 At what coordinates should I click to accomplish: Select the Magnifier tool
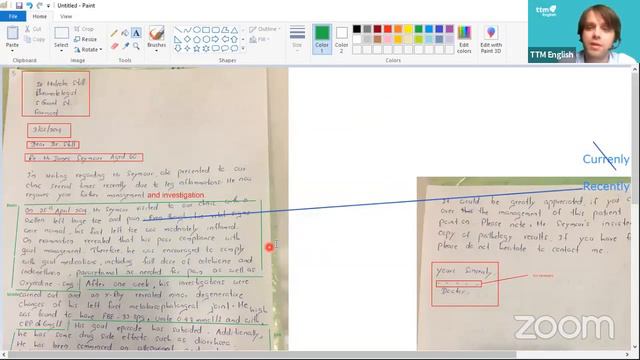pos(136,46)
